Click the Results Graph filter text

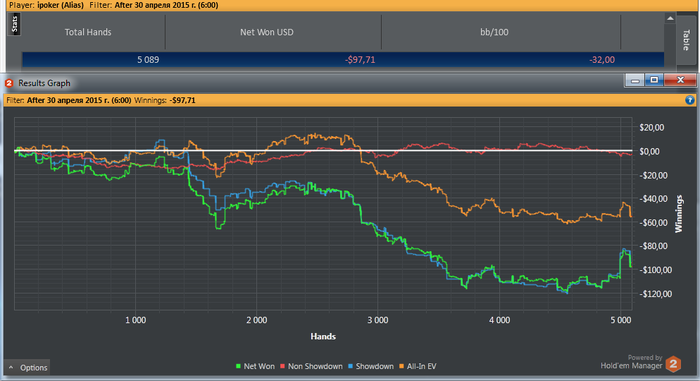coord(101,100)
